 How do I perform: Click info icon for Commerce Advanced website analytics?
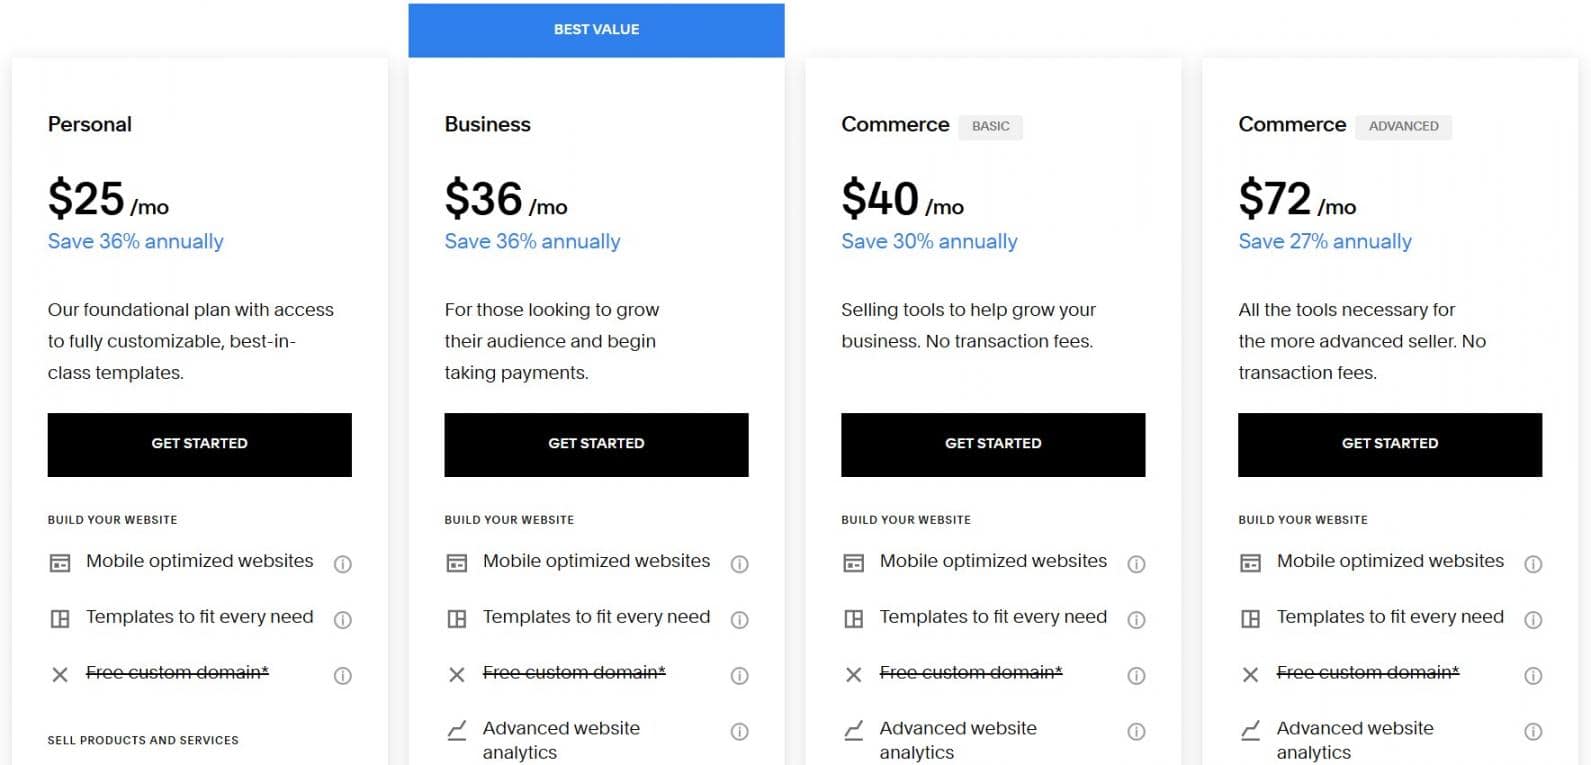(1532, 732)
